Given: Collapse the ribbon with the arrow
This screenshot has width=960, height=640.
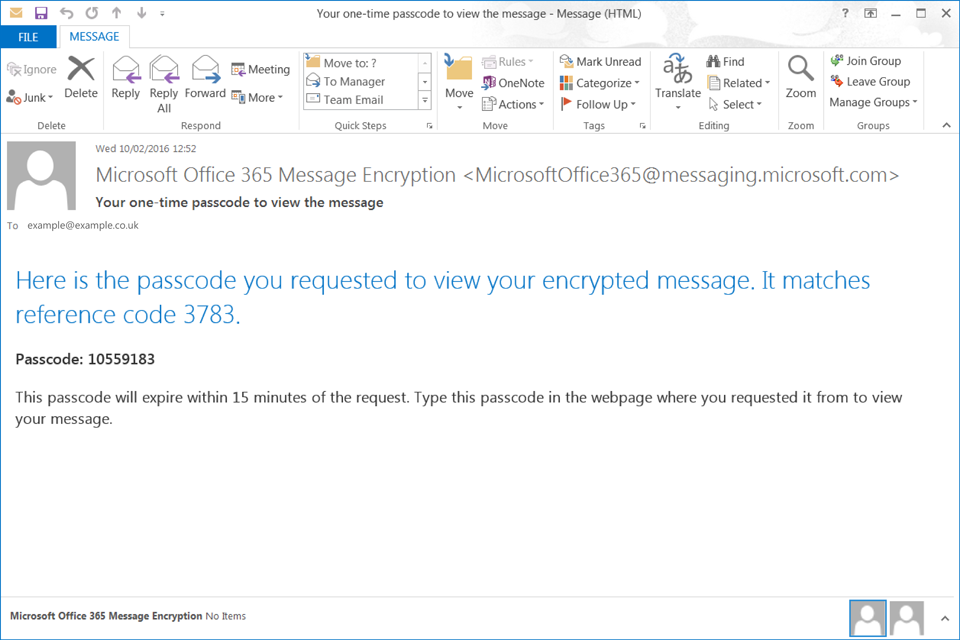Looking at the screenshot, I should 947,125.
